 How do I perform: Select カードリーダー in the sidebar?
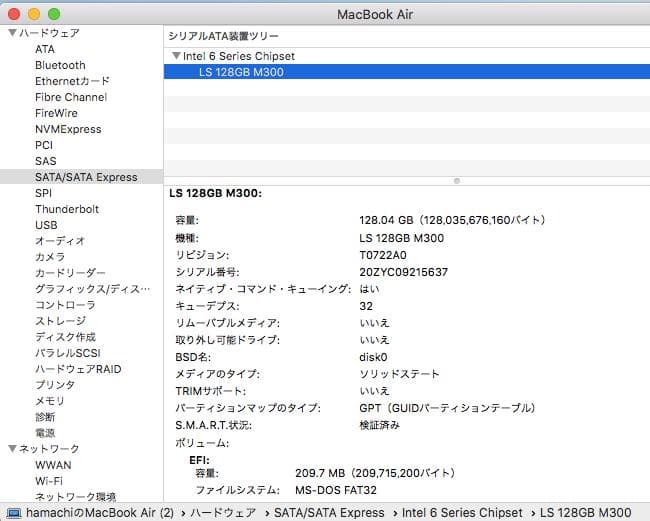70,273
